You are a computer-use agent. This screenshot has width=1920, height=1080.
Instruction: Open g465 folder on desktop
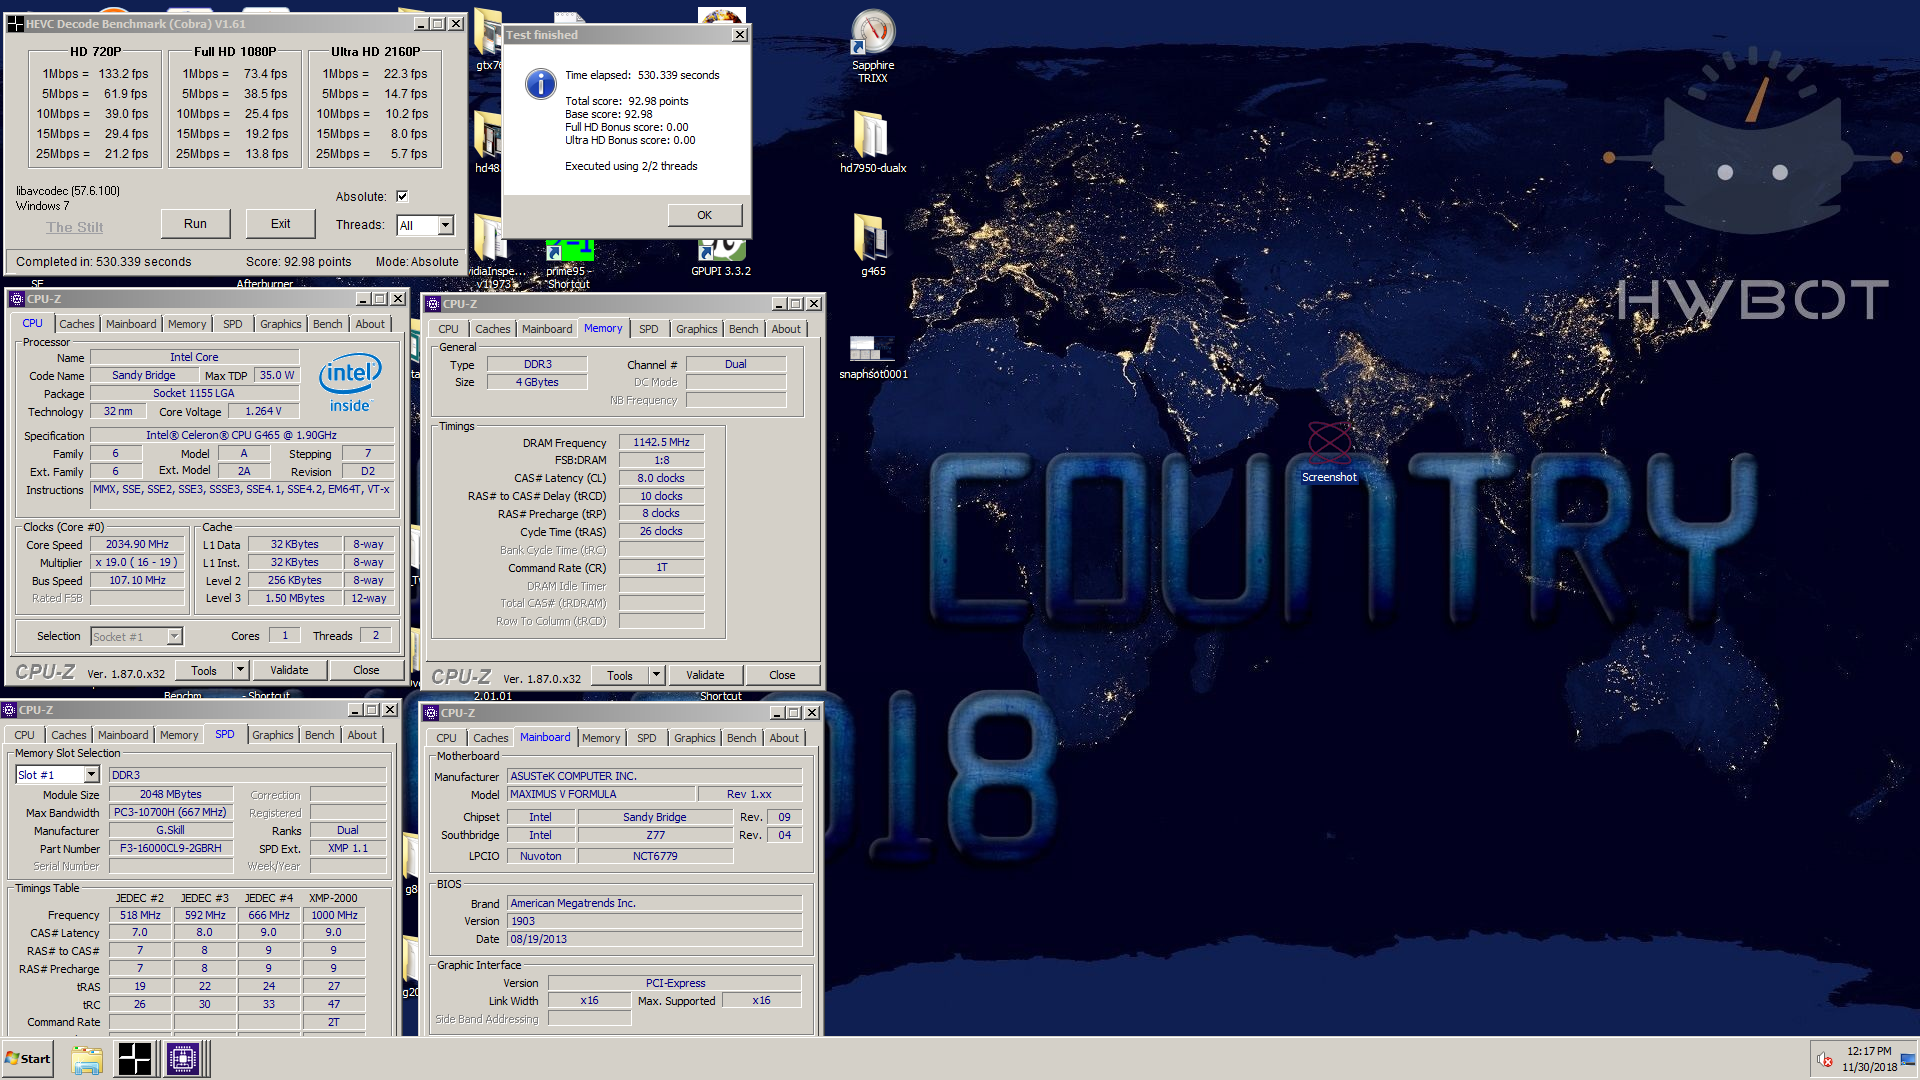point(873,245)
